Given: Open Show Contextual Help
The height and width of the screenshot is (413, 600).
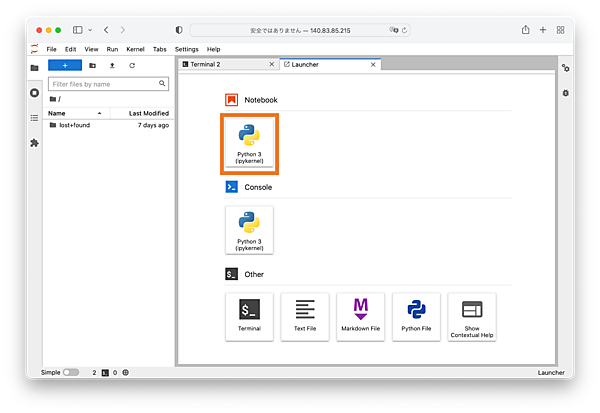Looking at the screenshot, I should [471, 316].
